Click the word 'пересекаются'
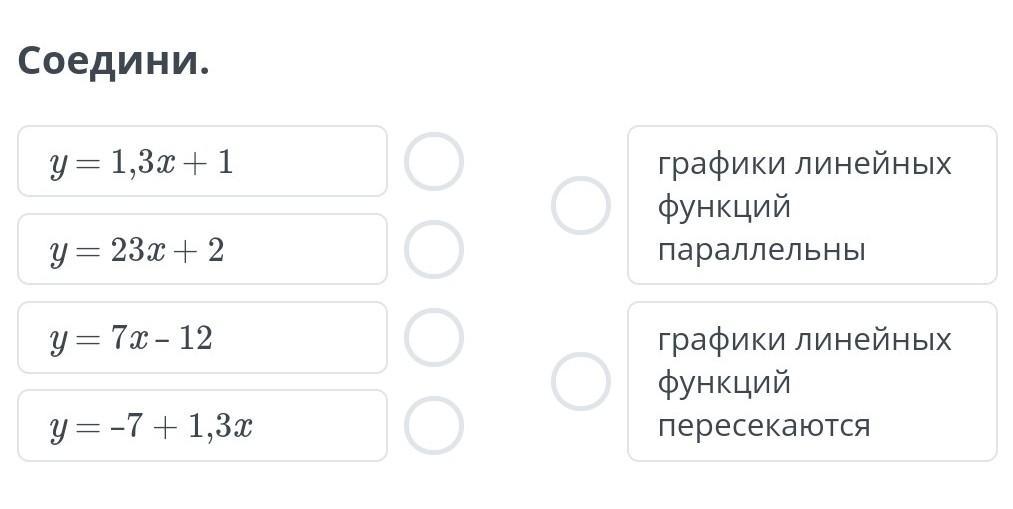Image resolution: width=1013 pixels, height=509 pixels. tap(764, 425)
